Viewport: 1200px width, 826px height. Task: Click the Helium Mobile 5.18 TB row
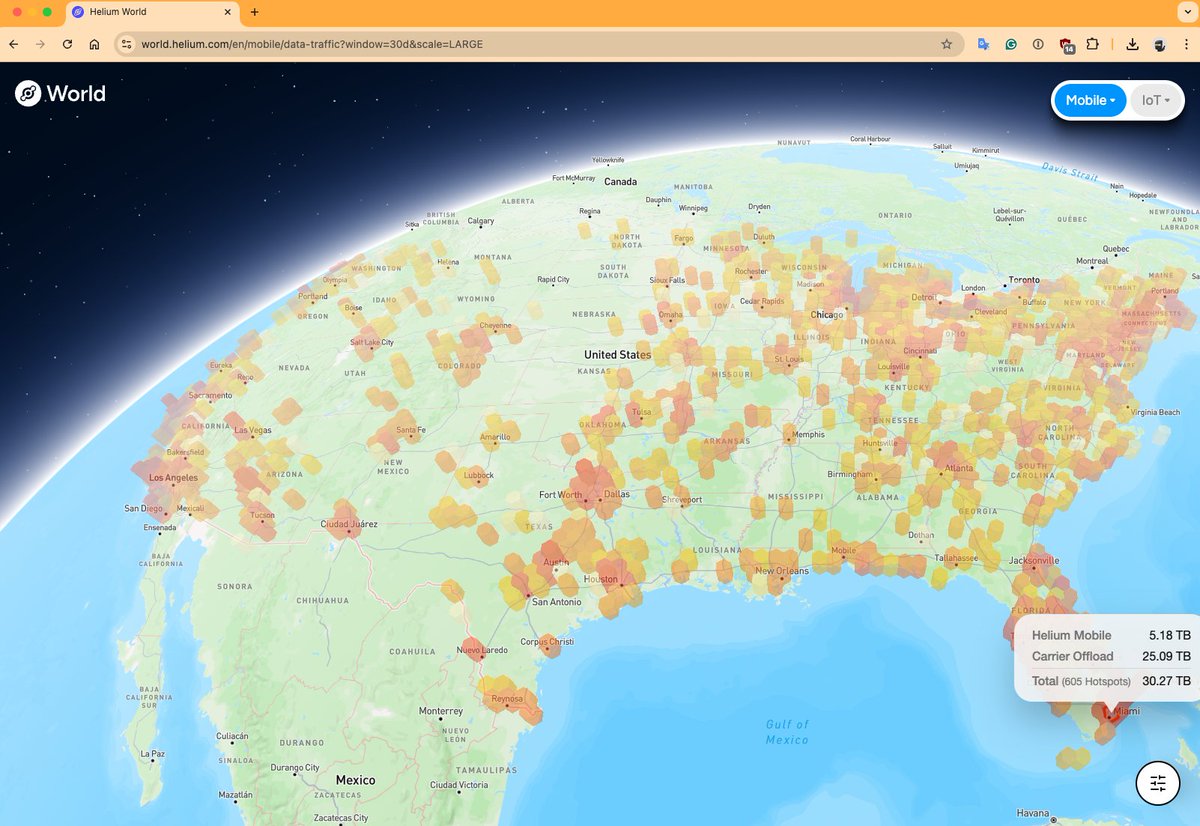click(1111, 635)
